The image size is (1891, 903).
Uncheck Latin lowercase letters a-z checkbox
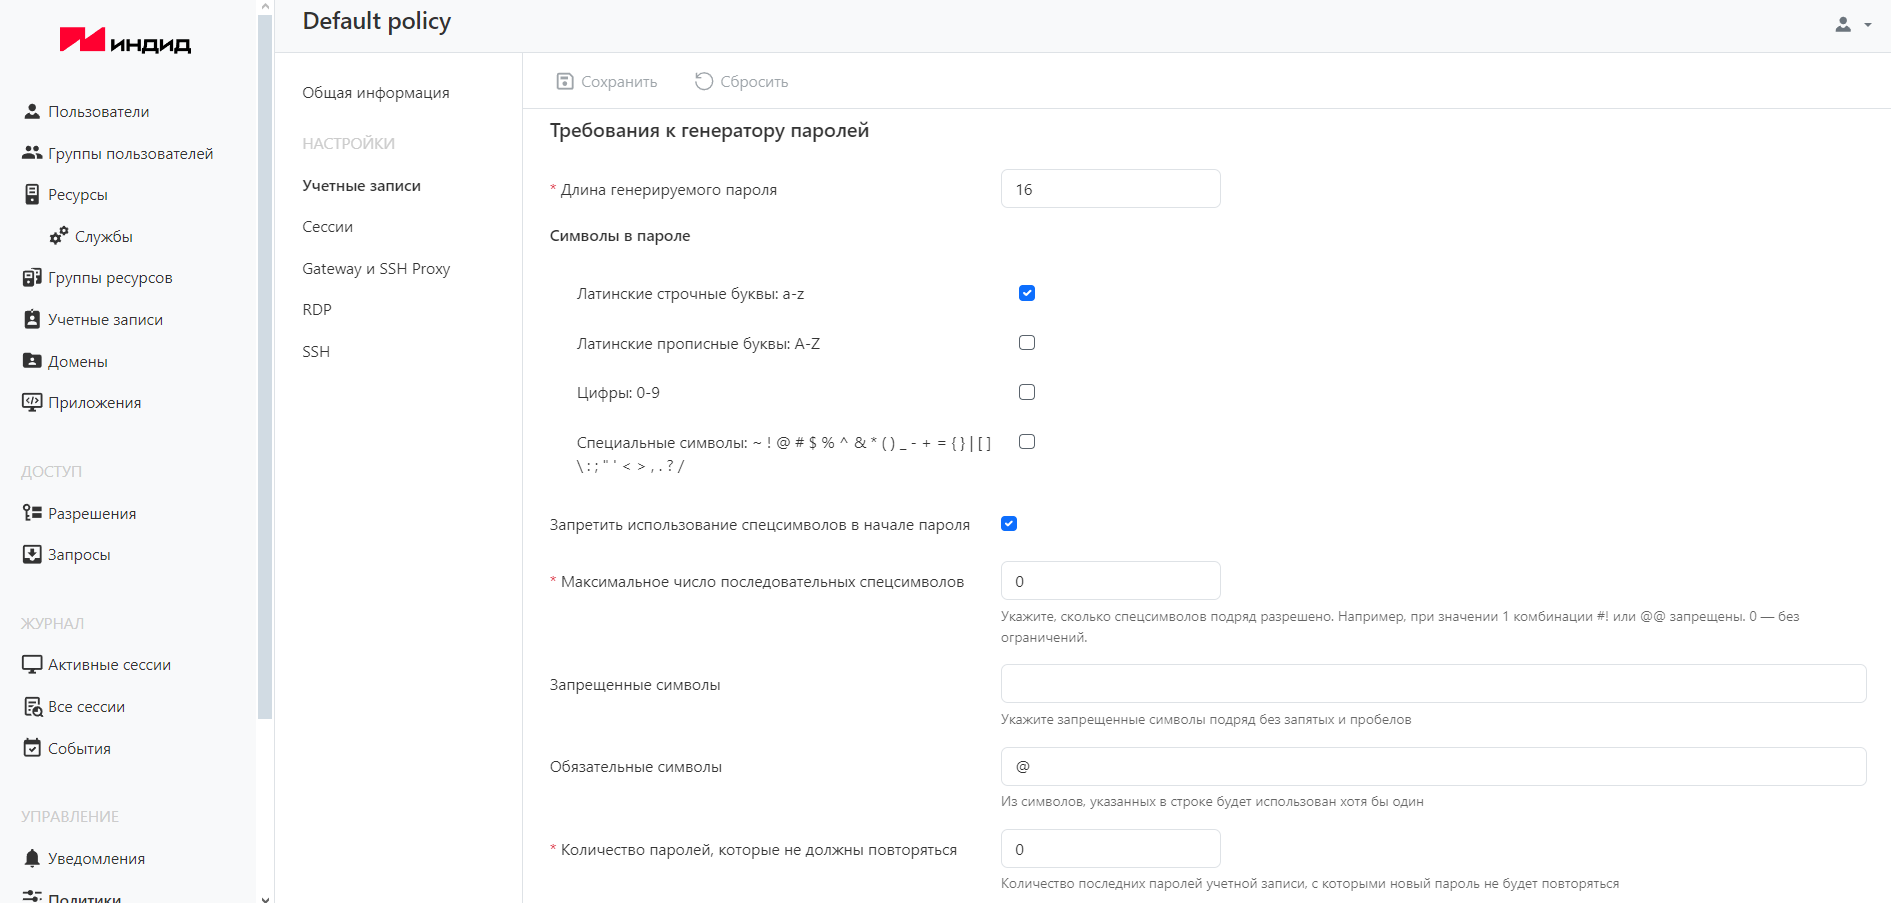[x=1026, y=293]
